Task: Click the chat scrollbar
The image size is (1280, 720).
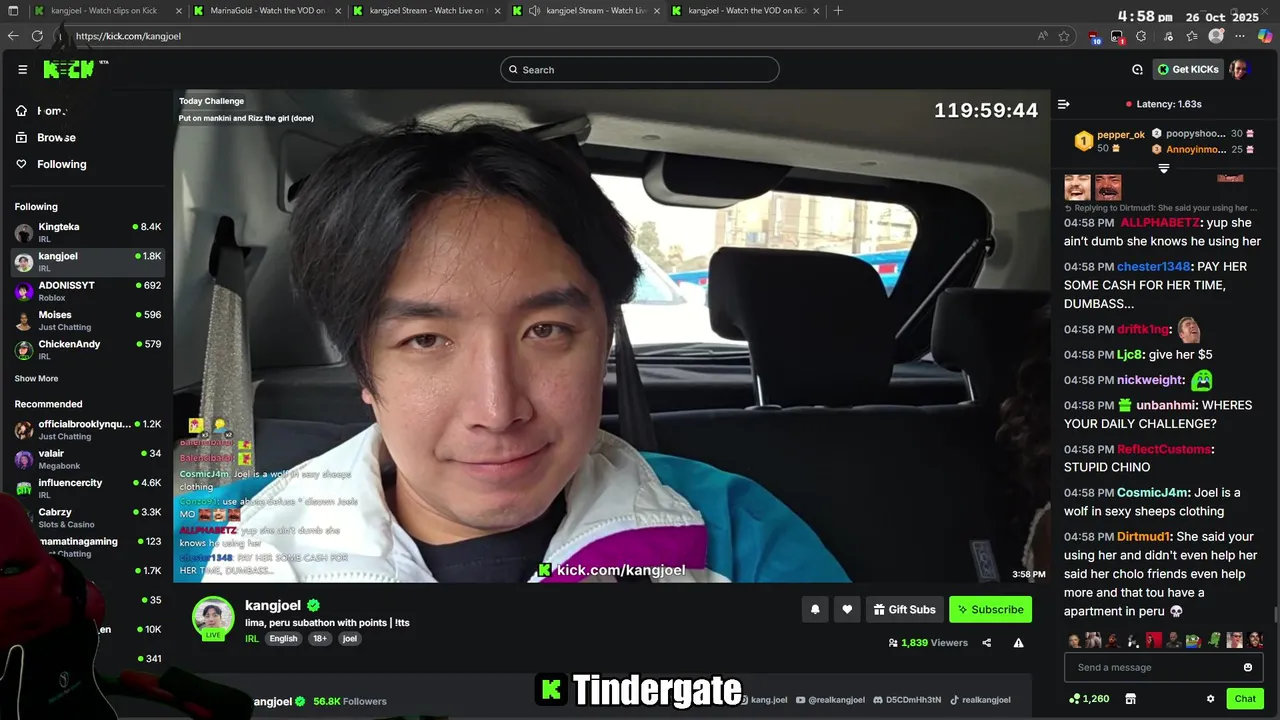Action: coord(1275,614)
